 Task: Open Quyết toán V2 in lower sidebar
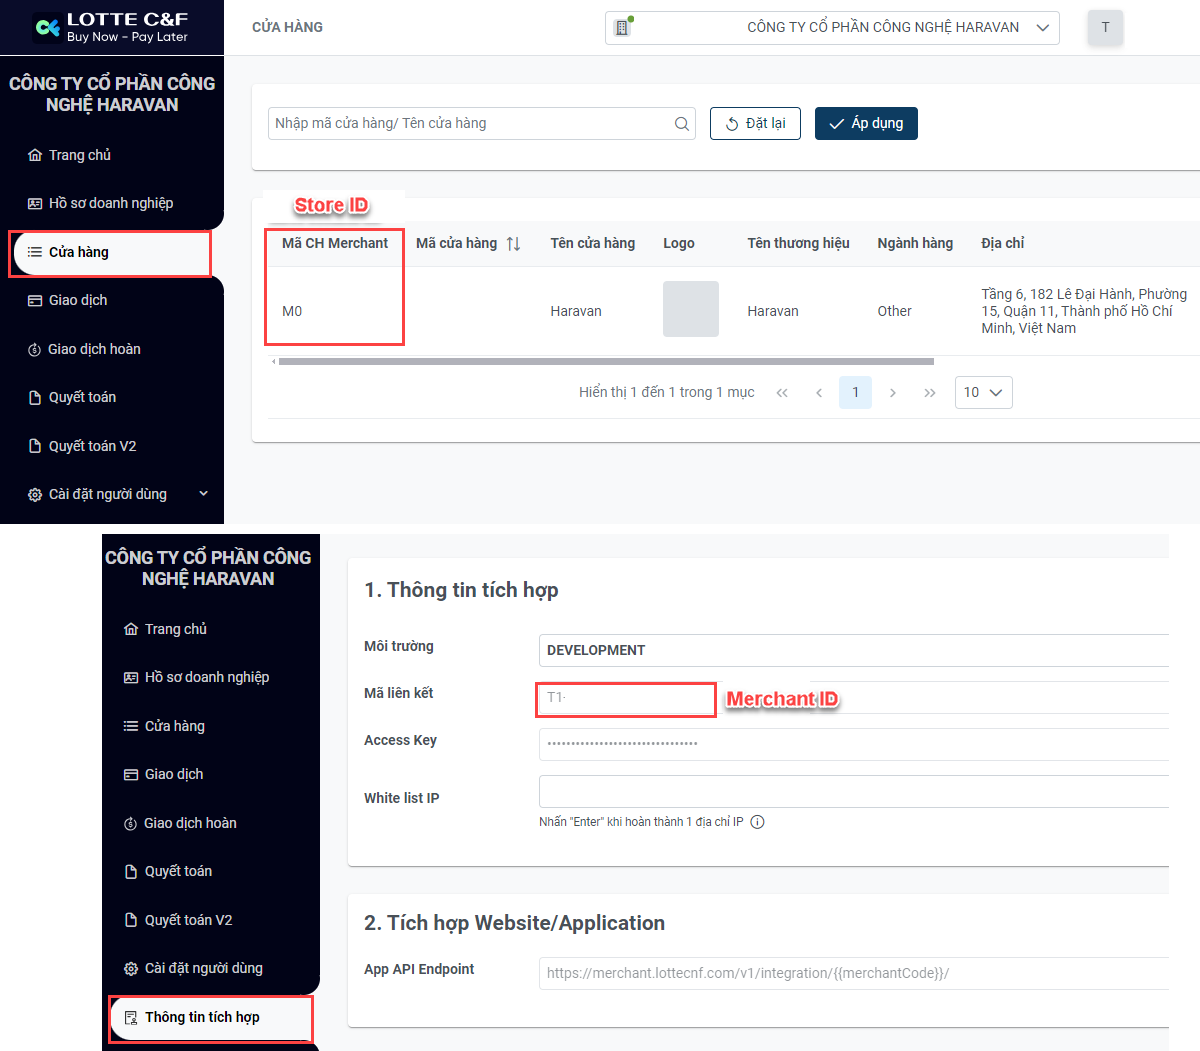[178, 920]
